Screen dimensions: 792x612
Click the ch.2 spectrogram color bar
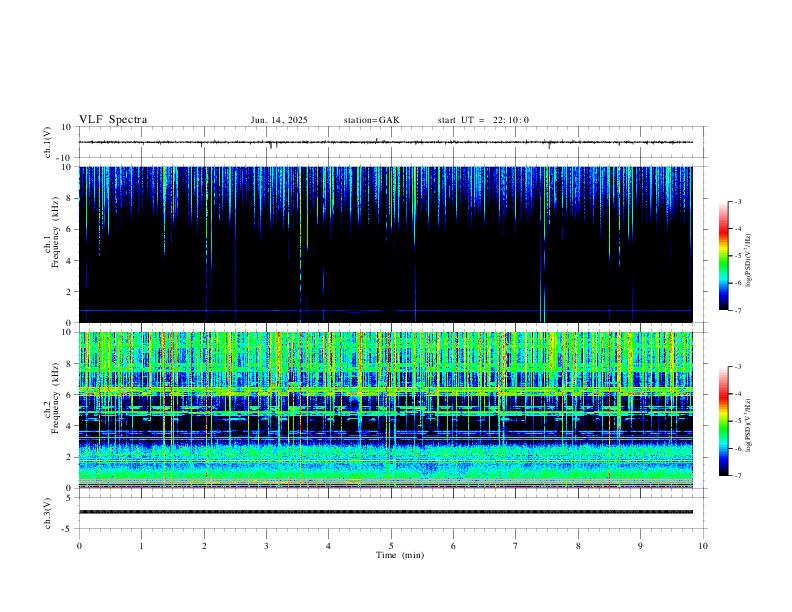[x=723, y=421]
